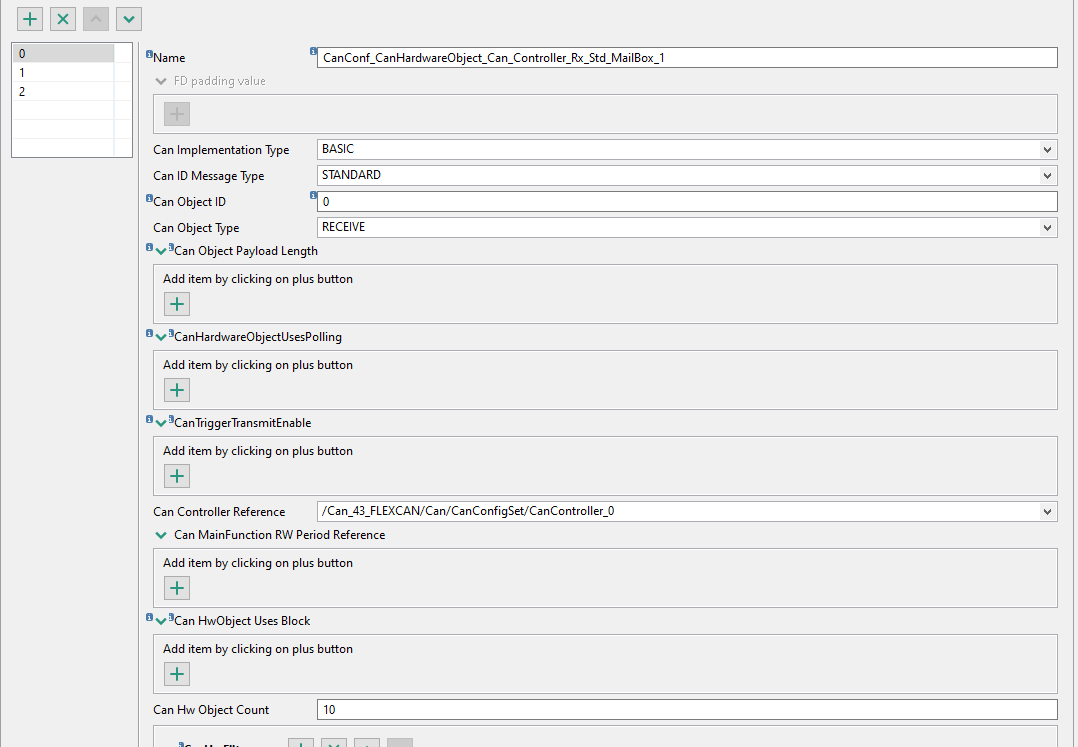
Task: Add item under Can HwObject Uses Block
Action: point(177,674)
